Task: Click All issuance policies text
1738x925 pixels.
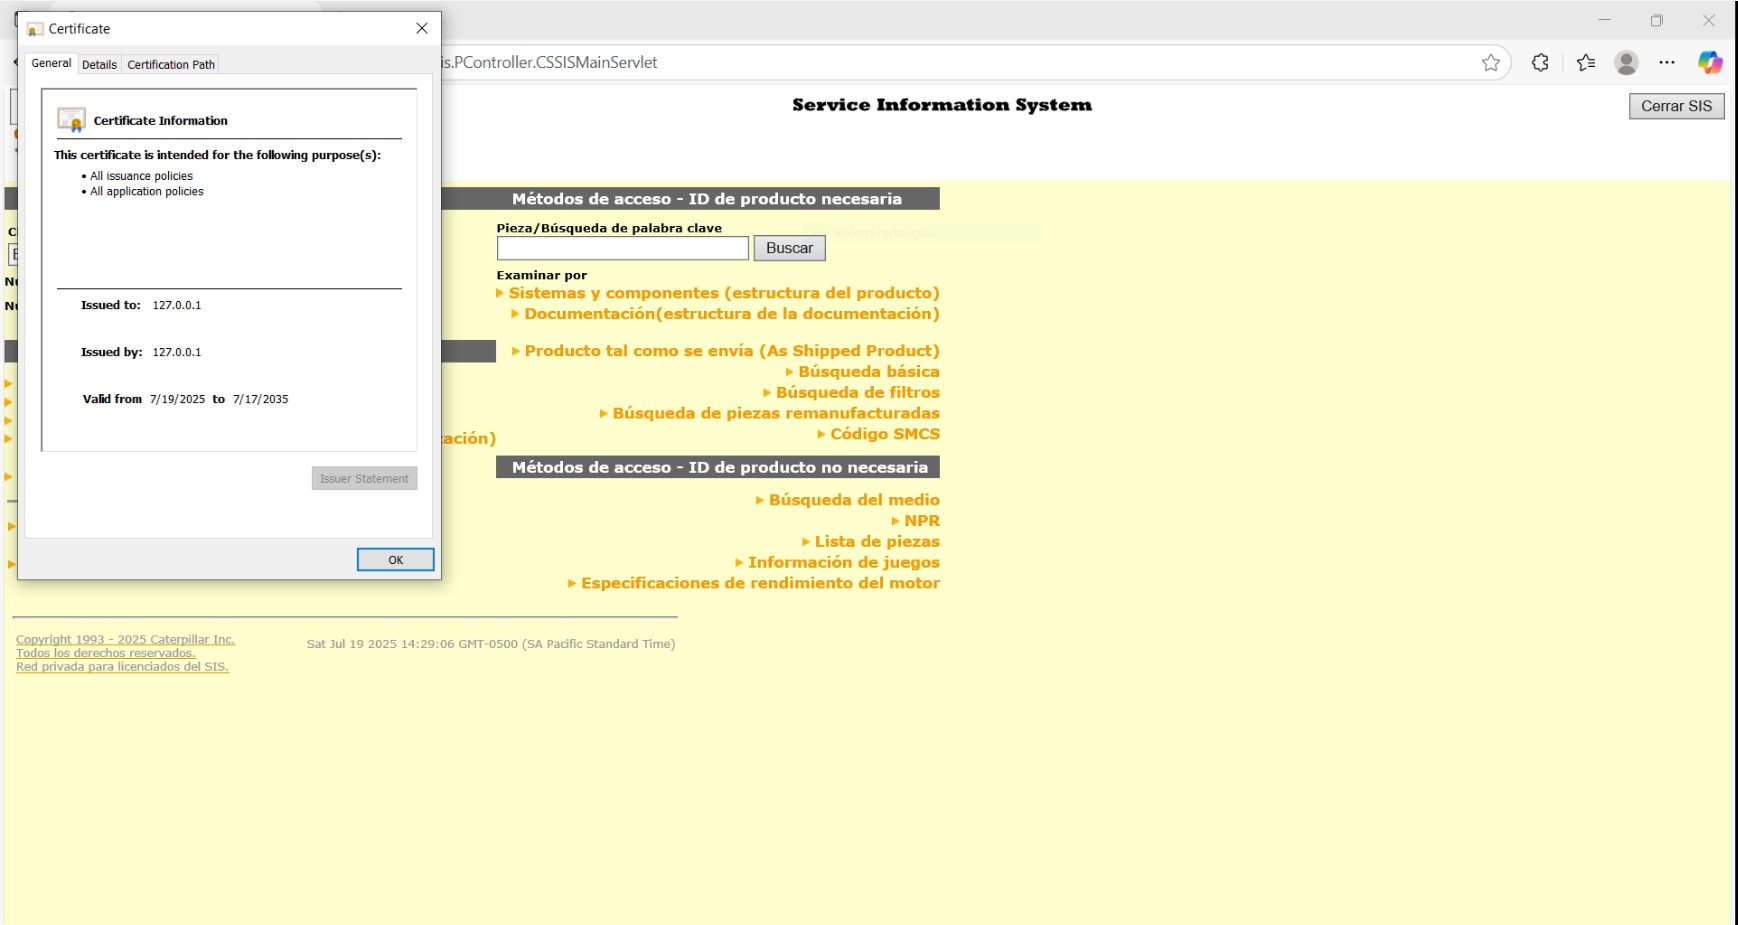Action: click(141, 176)
